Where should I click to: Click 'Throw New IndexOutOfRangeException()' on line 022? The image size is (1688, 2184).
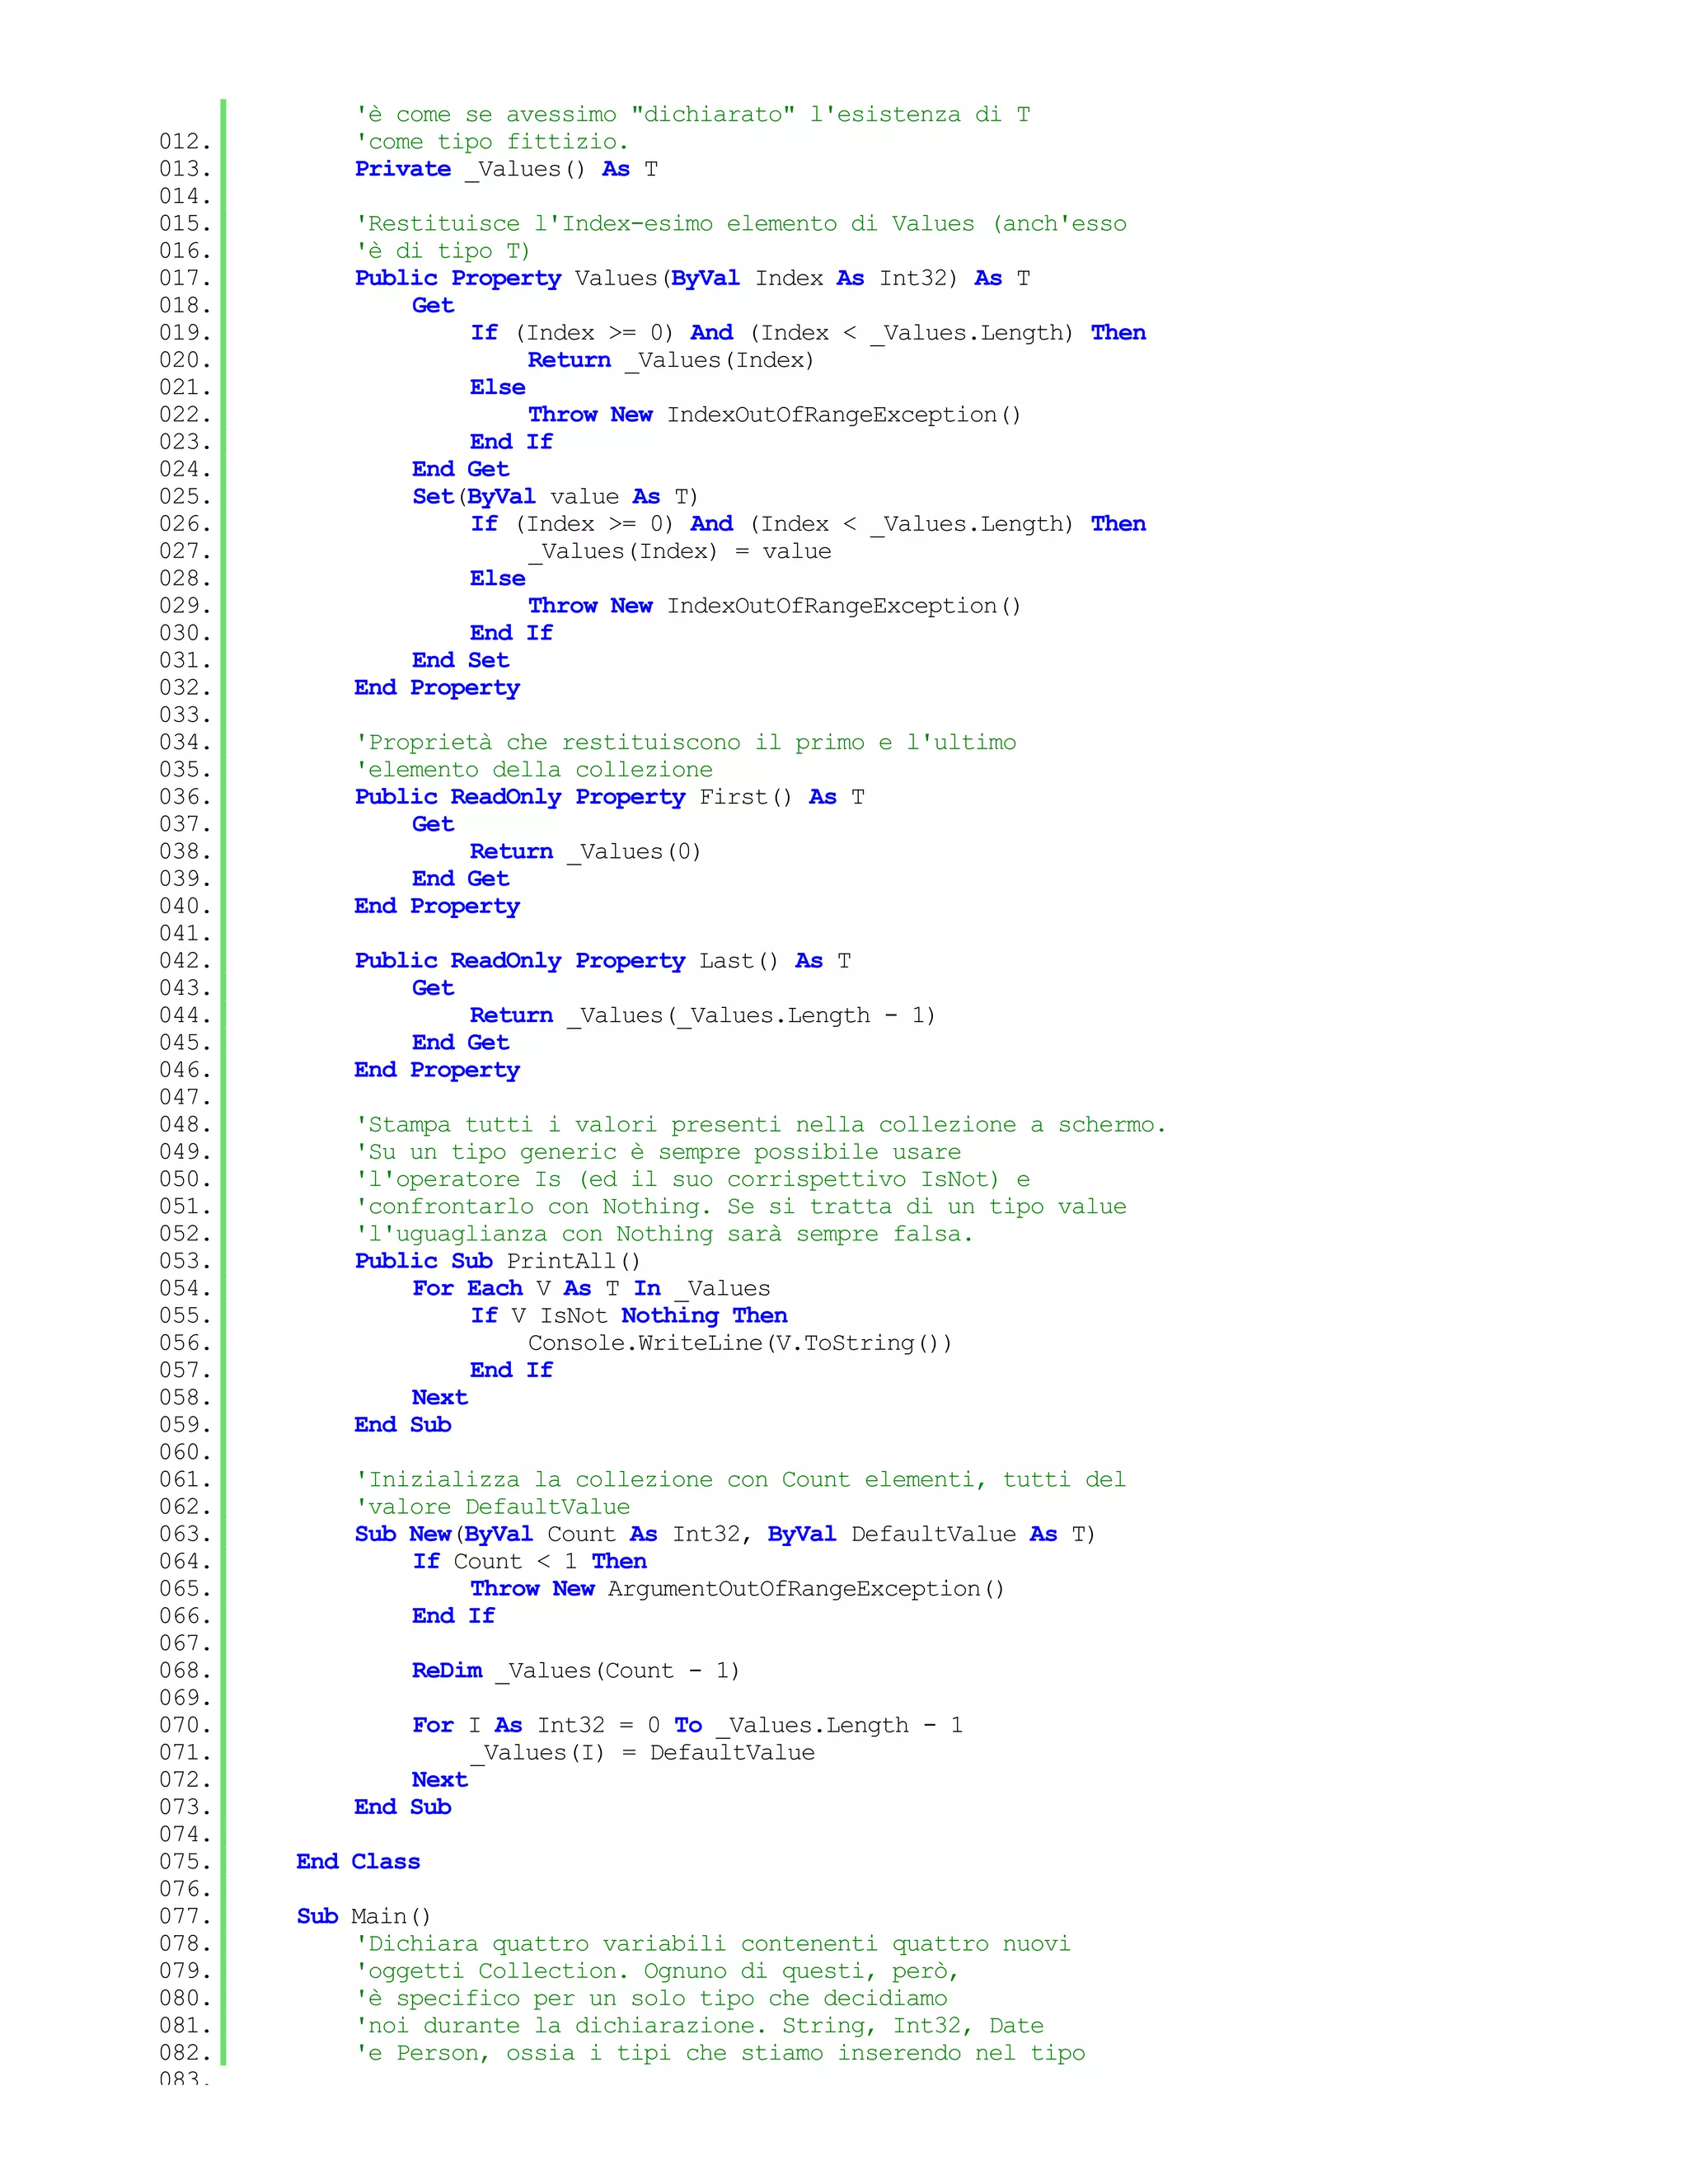point(774,415)
